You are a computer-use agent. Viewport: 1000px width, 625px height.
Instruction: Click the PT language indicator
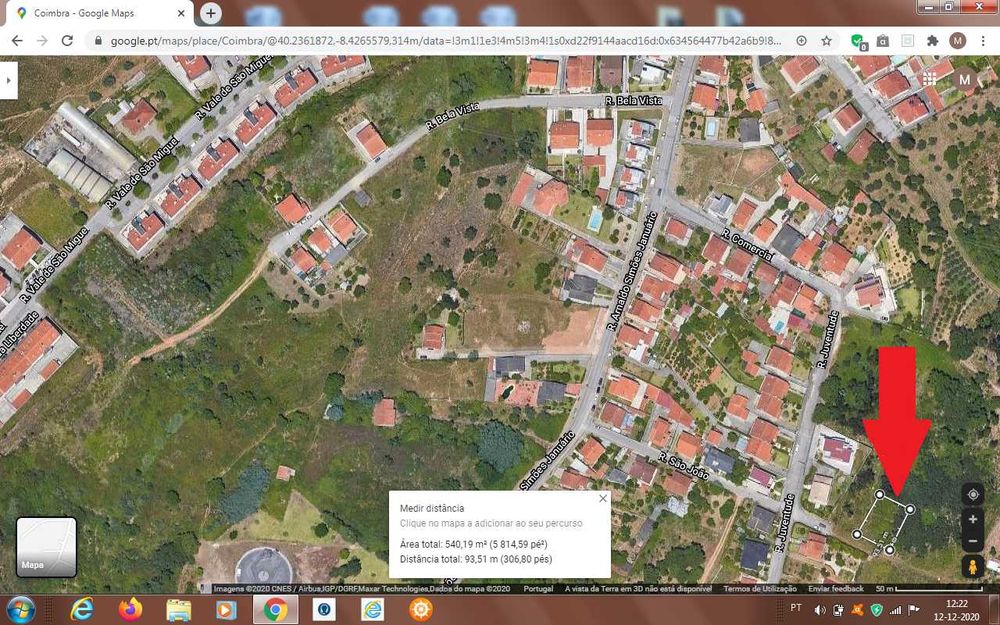pos(796,608)
